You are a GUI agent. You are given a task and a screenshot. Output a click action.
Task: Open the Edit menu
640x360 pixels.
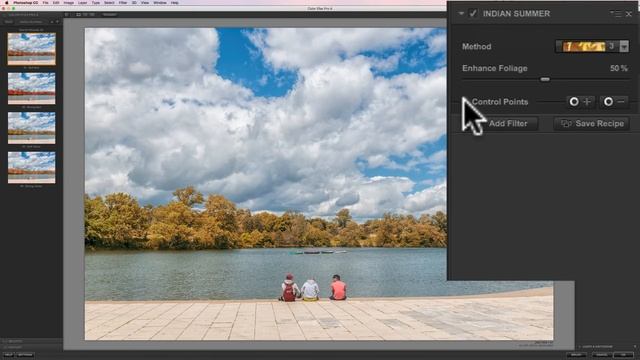tap(56, 2)
